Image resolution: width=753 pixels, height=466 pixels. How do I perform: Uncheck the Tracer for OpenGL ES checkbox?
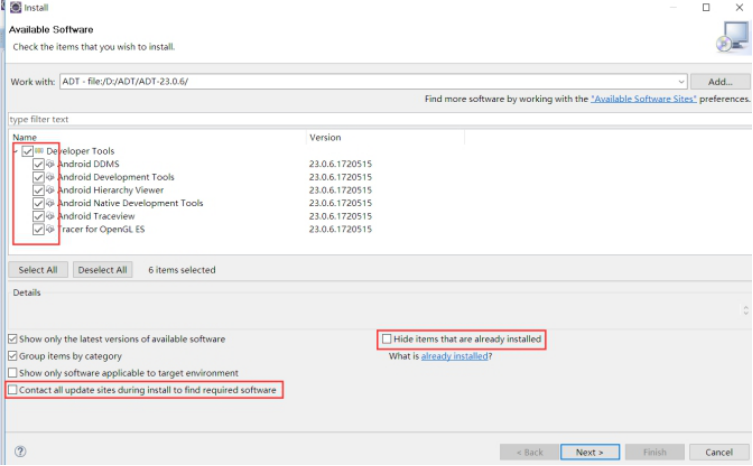tap(38, 229)
